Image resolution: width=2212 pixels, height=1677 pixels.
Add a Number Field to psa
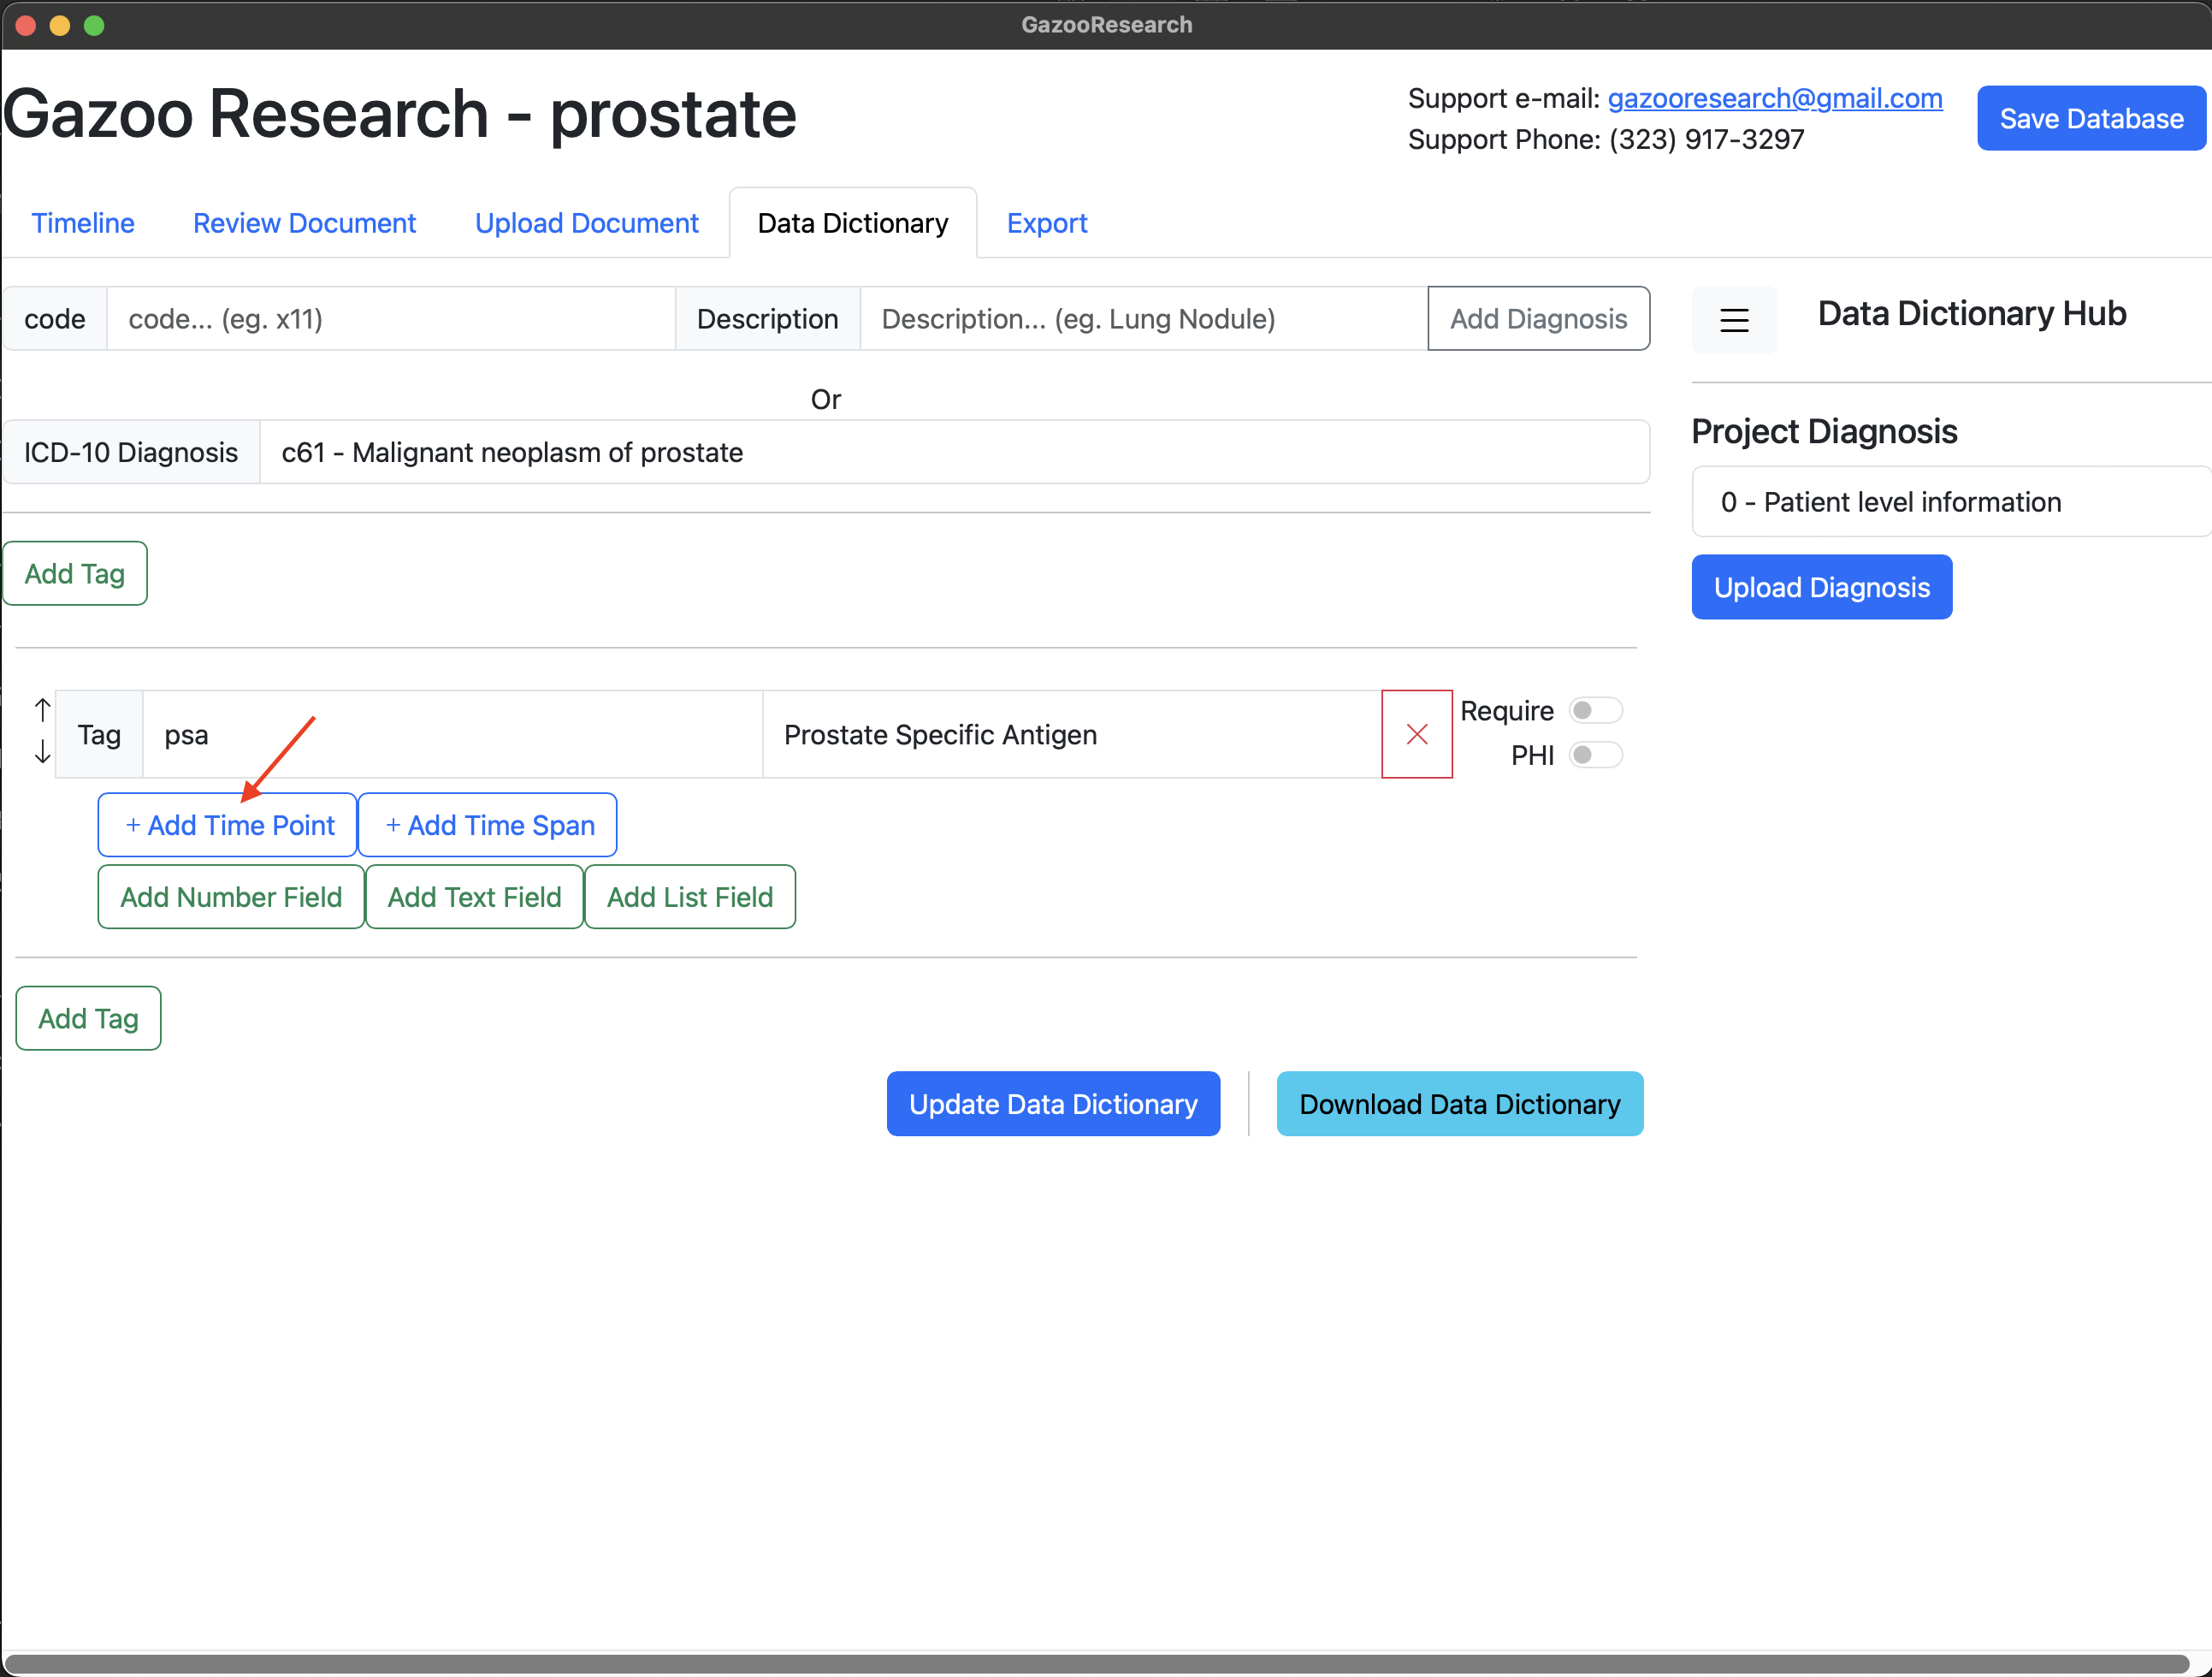tap(231, 897)
